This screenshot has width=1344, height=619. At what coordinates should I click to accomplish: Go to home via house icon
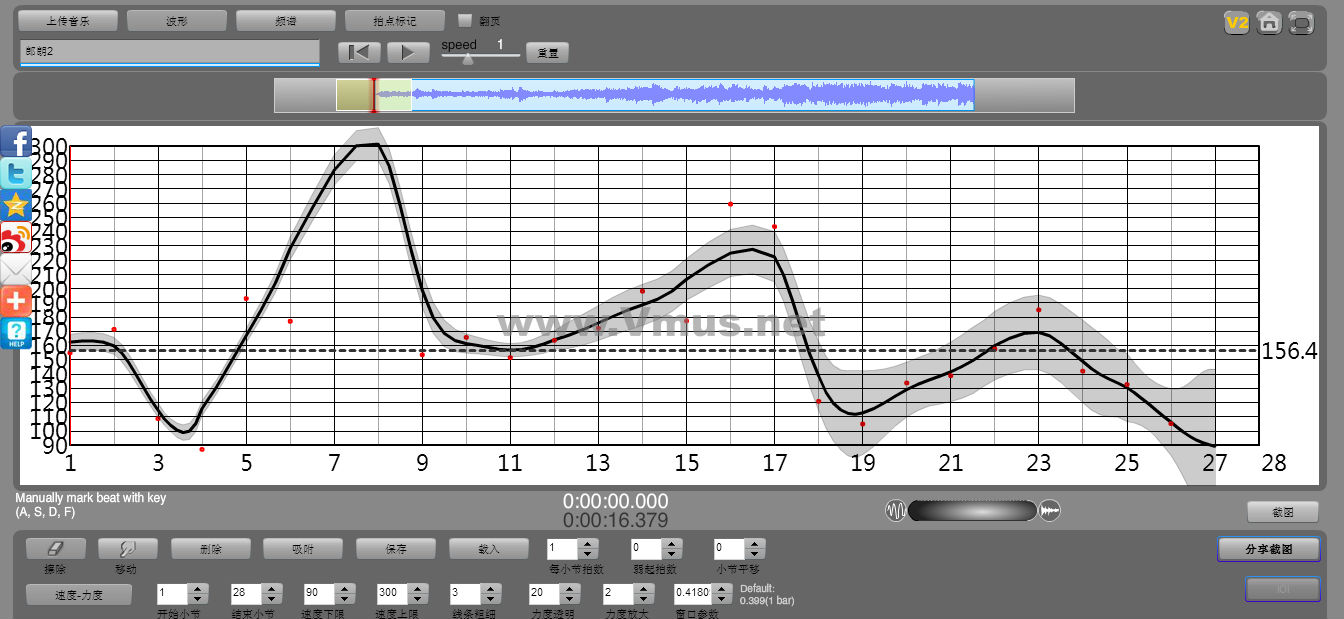click(1269, 23)
